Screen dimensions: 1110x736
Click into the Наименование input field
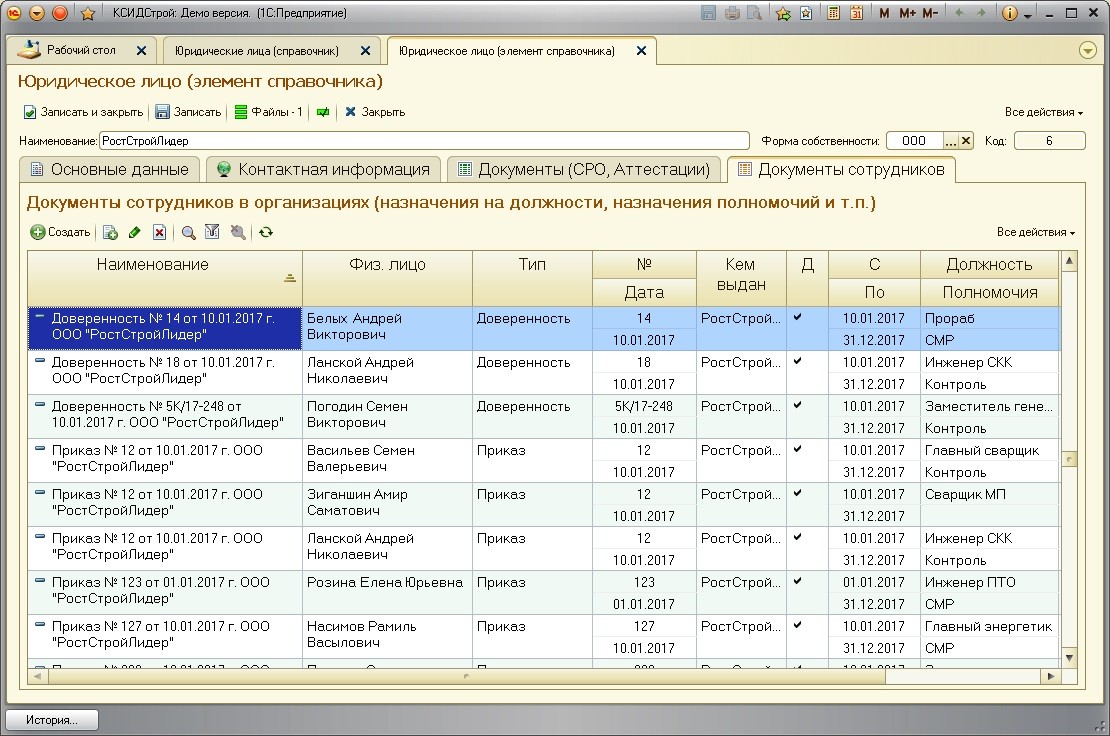point(424,141)
